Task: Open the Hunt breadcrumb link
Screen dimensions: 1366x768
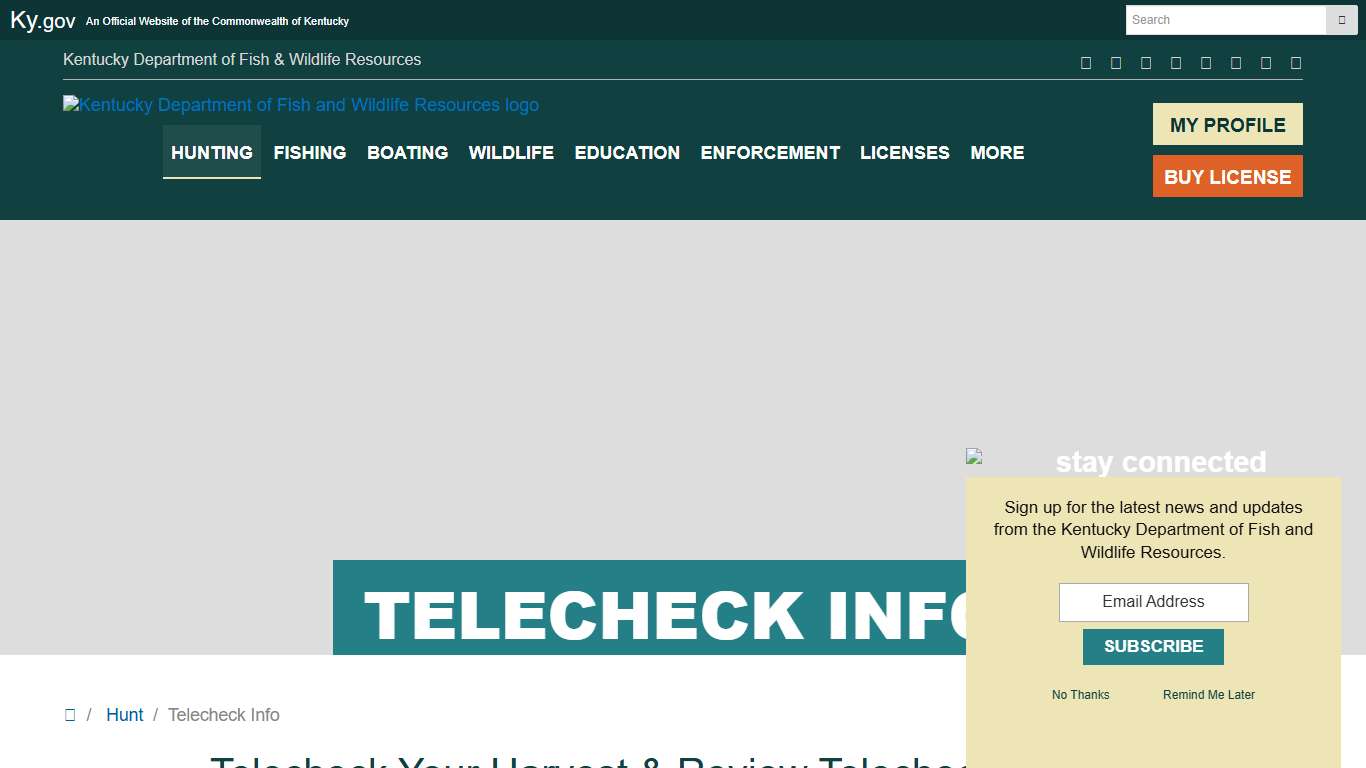Action: [x=124, y=714]
